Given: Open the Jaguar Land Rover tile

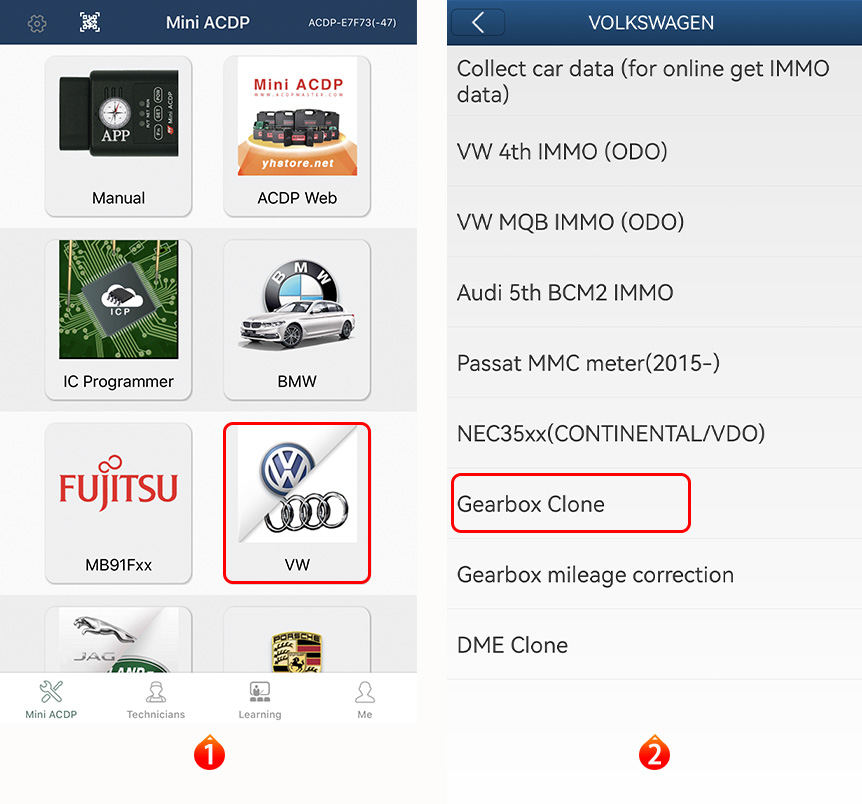Looking at the screenshot, I should point(118,640).
